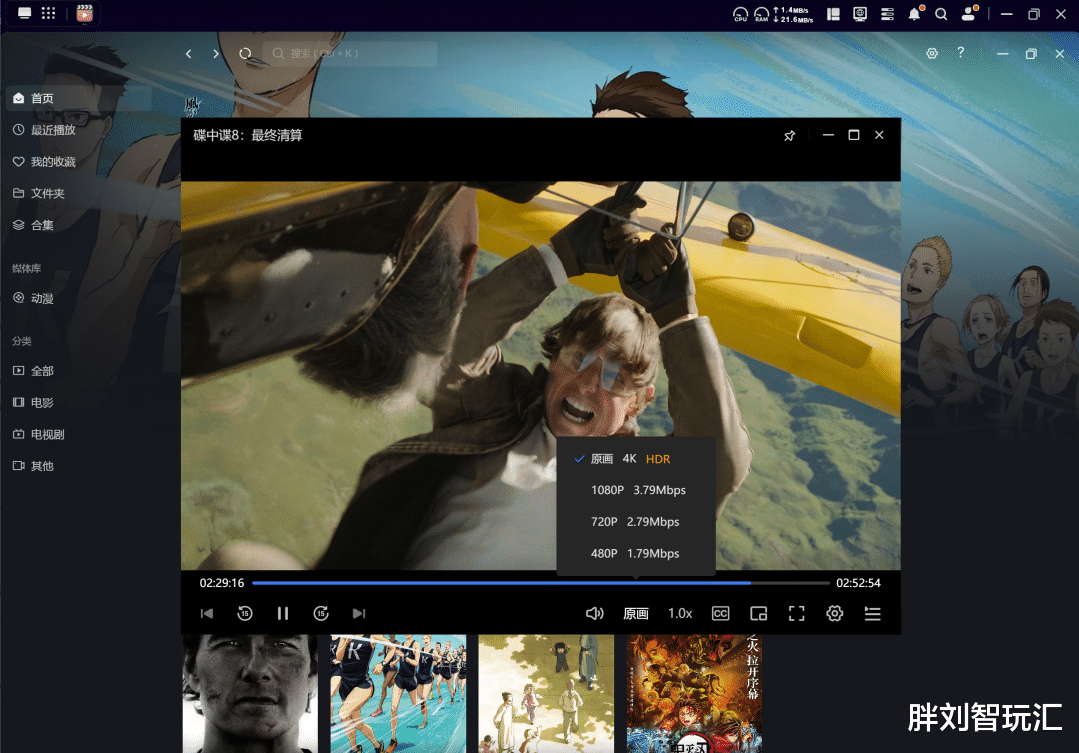Open the 原画 quality selector

[636, 613]
